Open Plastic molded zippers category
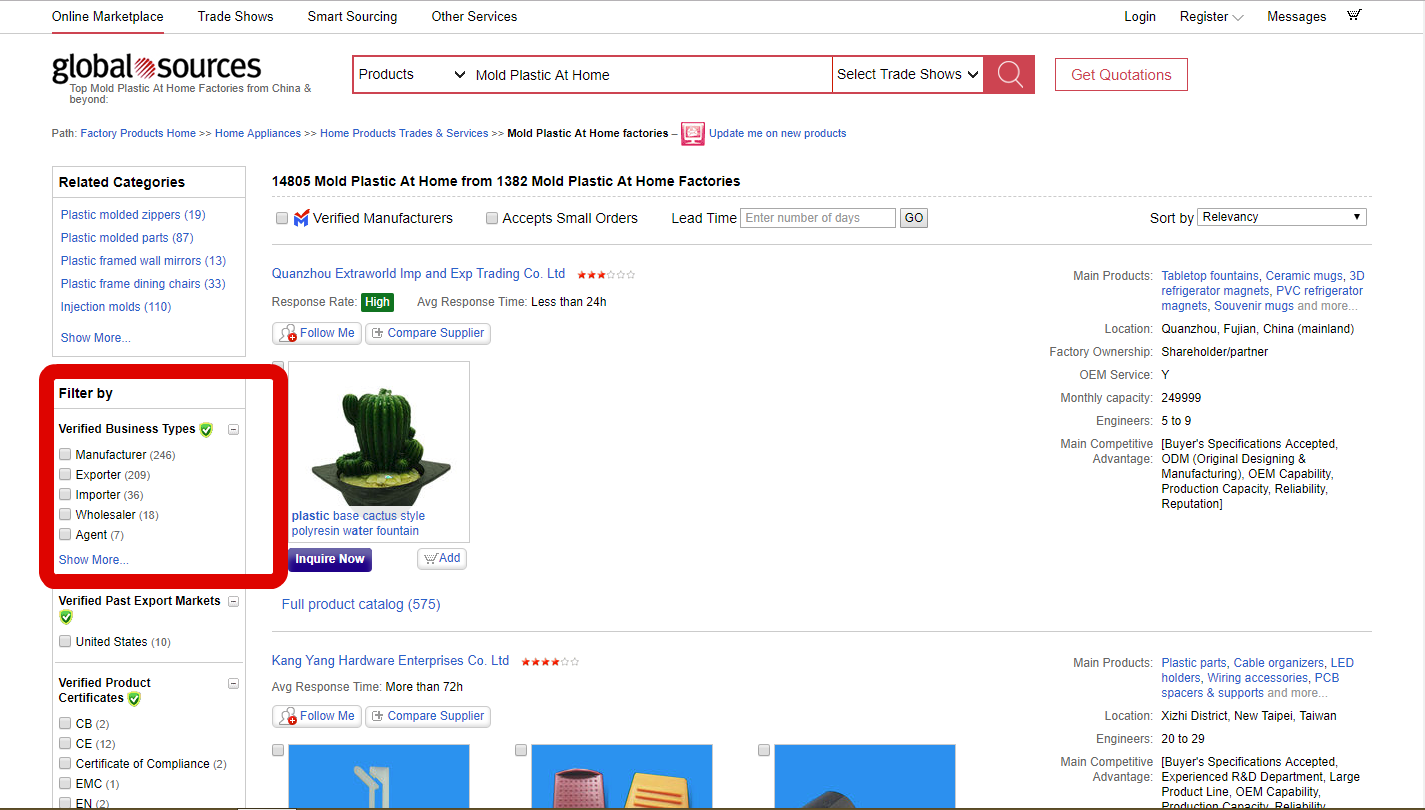The height and width of the screenshot is (810, 1425). (x=133, y=215)
